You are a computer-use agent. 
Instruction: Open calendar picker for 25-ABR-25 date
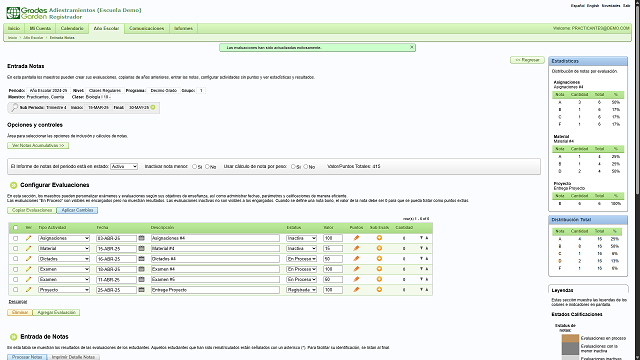point(142,290)
